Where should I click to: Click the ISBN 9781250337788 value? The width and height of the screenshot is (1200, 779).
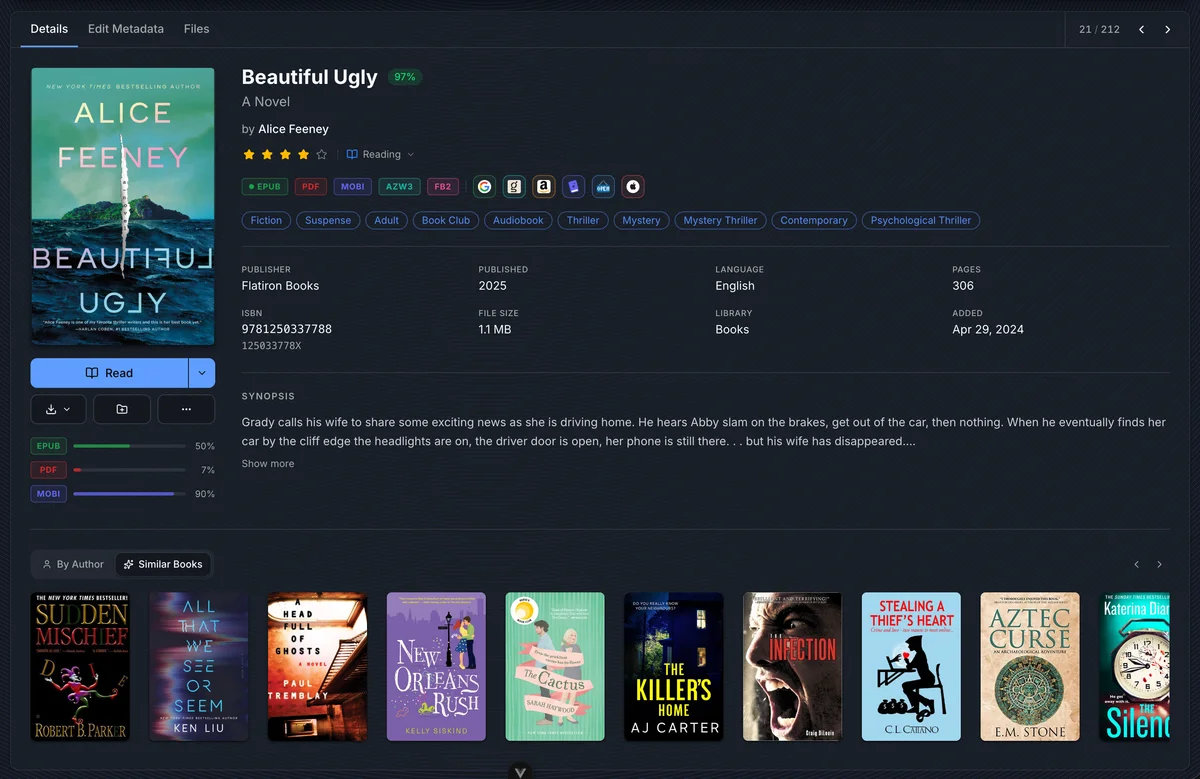pos(287,329)
